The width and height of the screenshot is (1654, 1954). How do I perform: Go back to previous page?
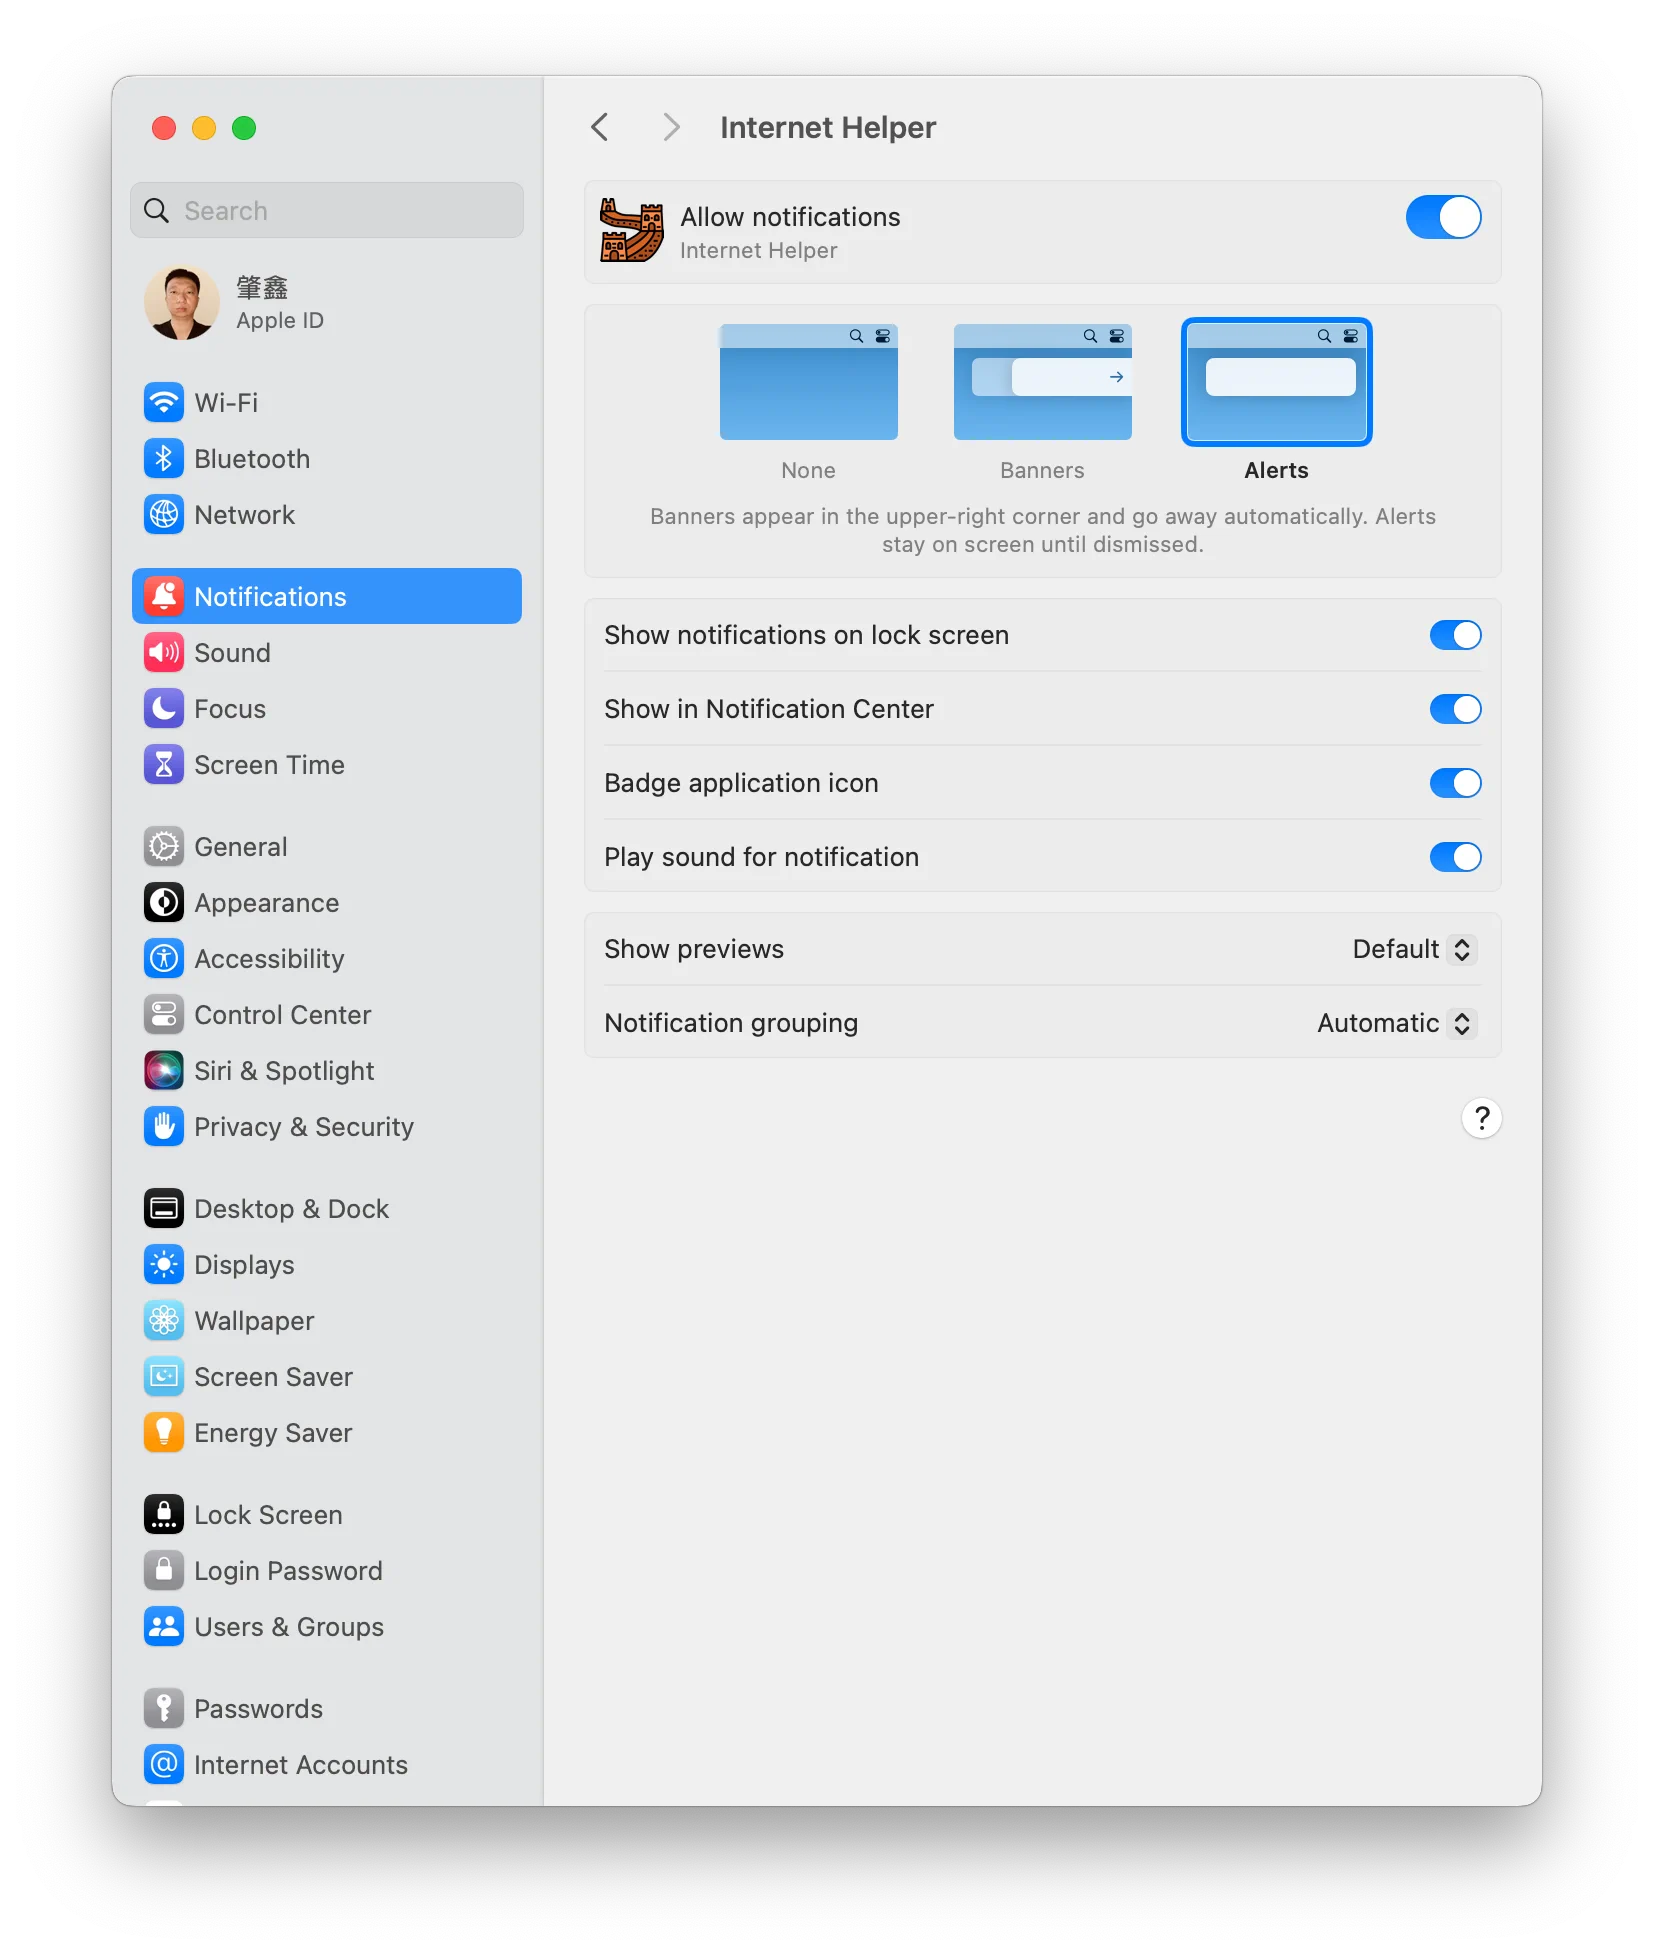pos(600,128)
